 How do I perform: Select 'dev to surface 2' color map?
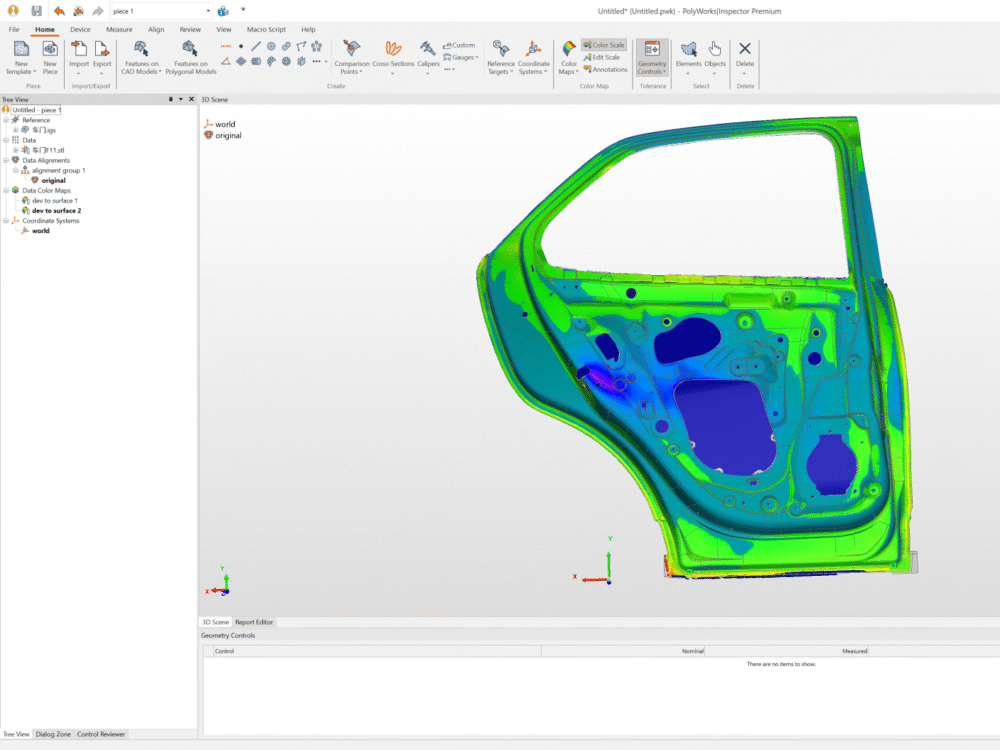(x=56, y=210)
